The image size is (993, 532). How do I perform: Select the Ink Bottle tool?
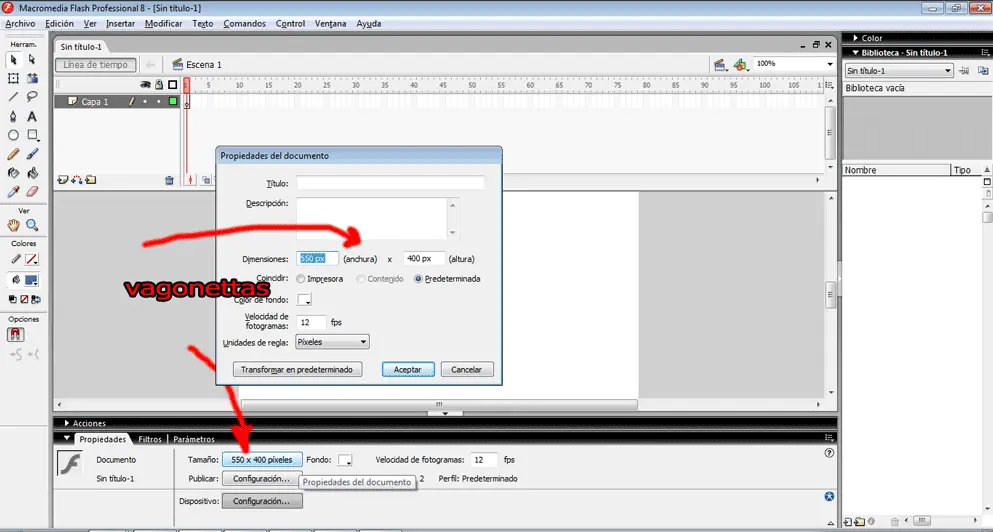pos(13,173)
